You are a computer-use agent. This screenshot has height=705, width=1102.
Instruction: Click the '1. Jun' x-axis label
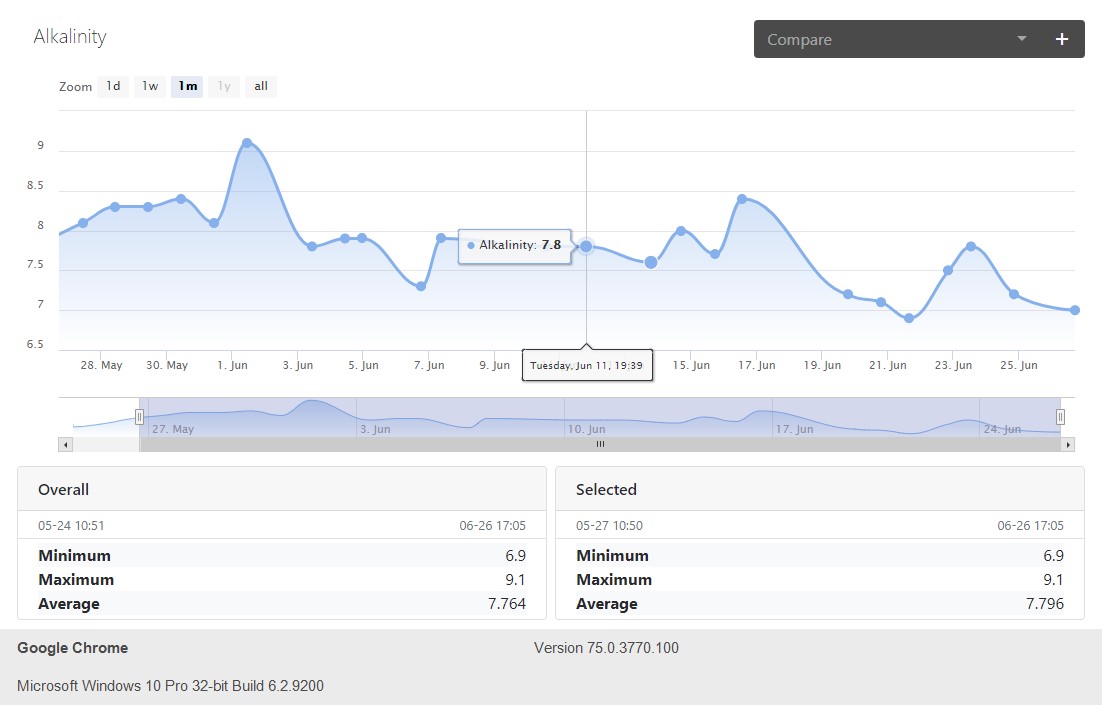[232, 366]
